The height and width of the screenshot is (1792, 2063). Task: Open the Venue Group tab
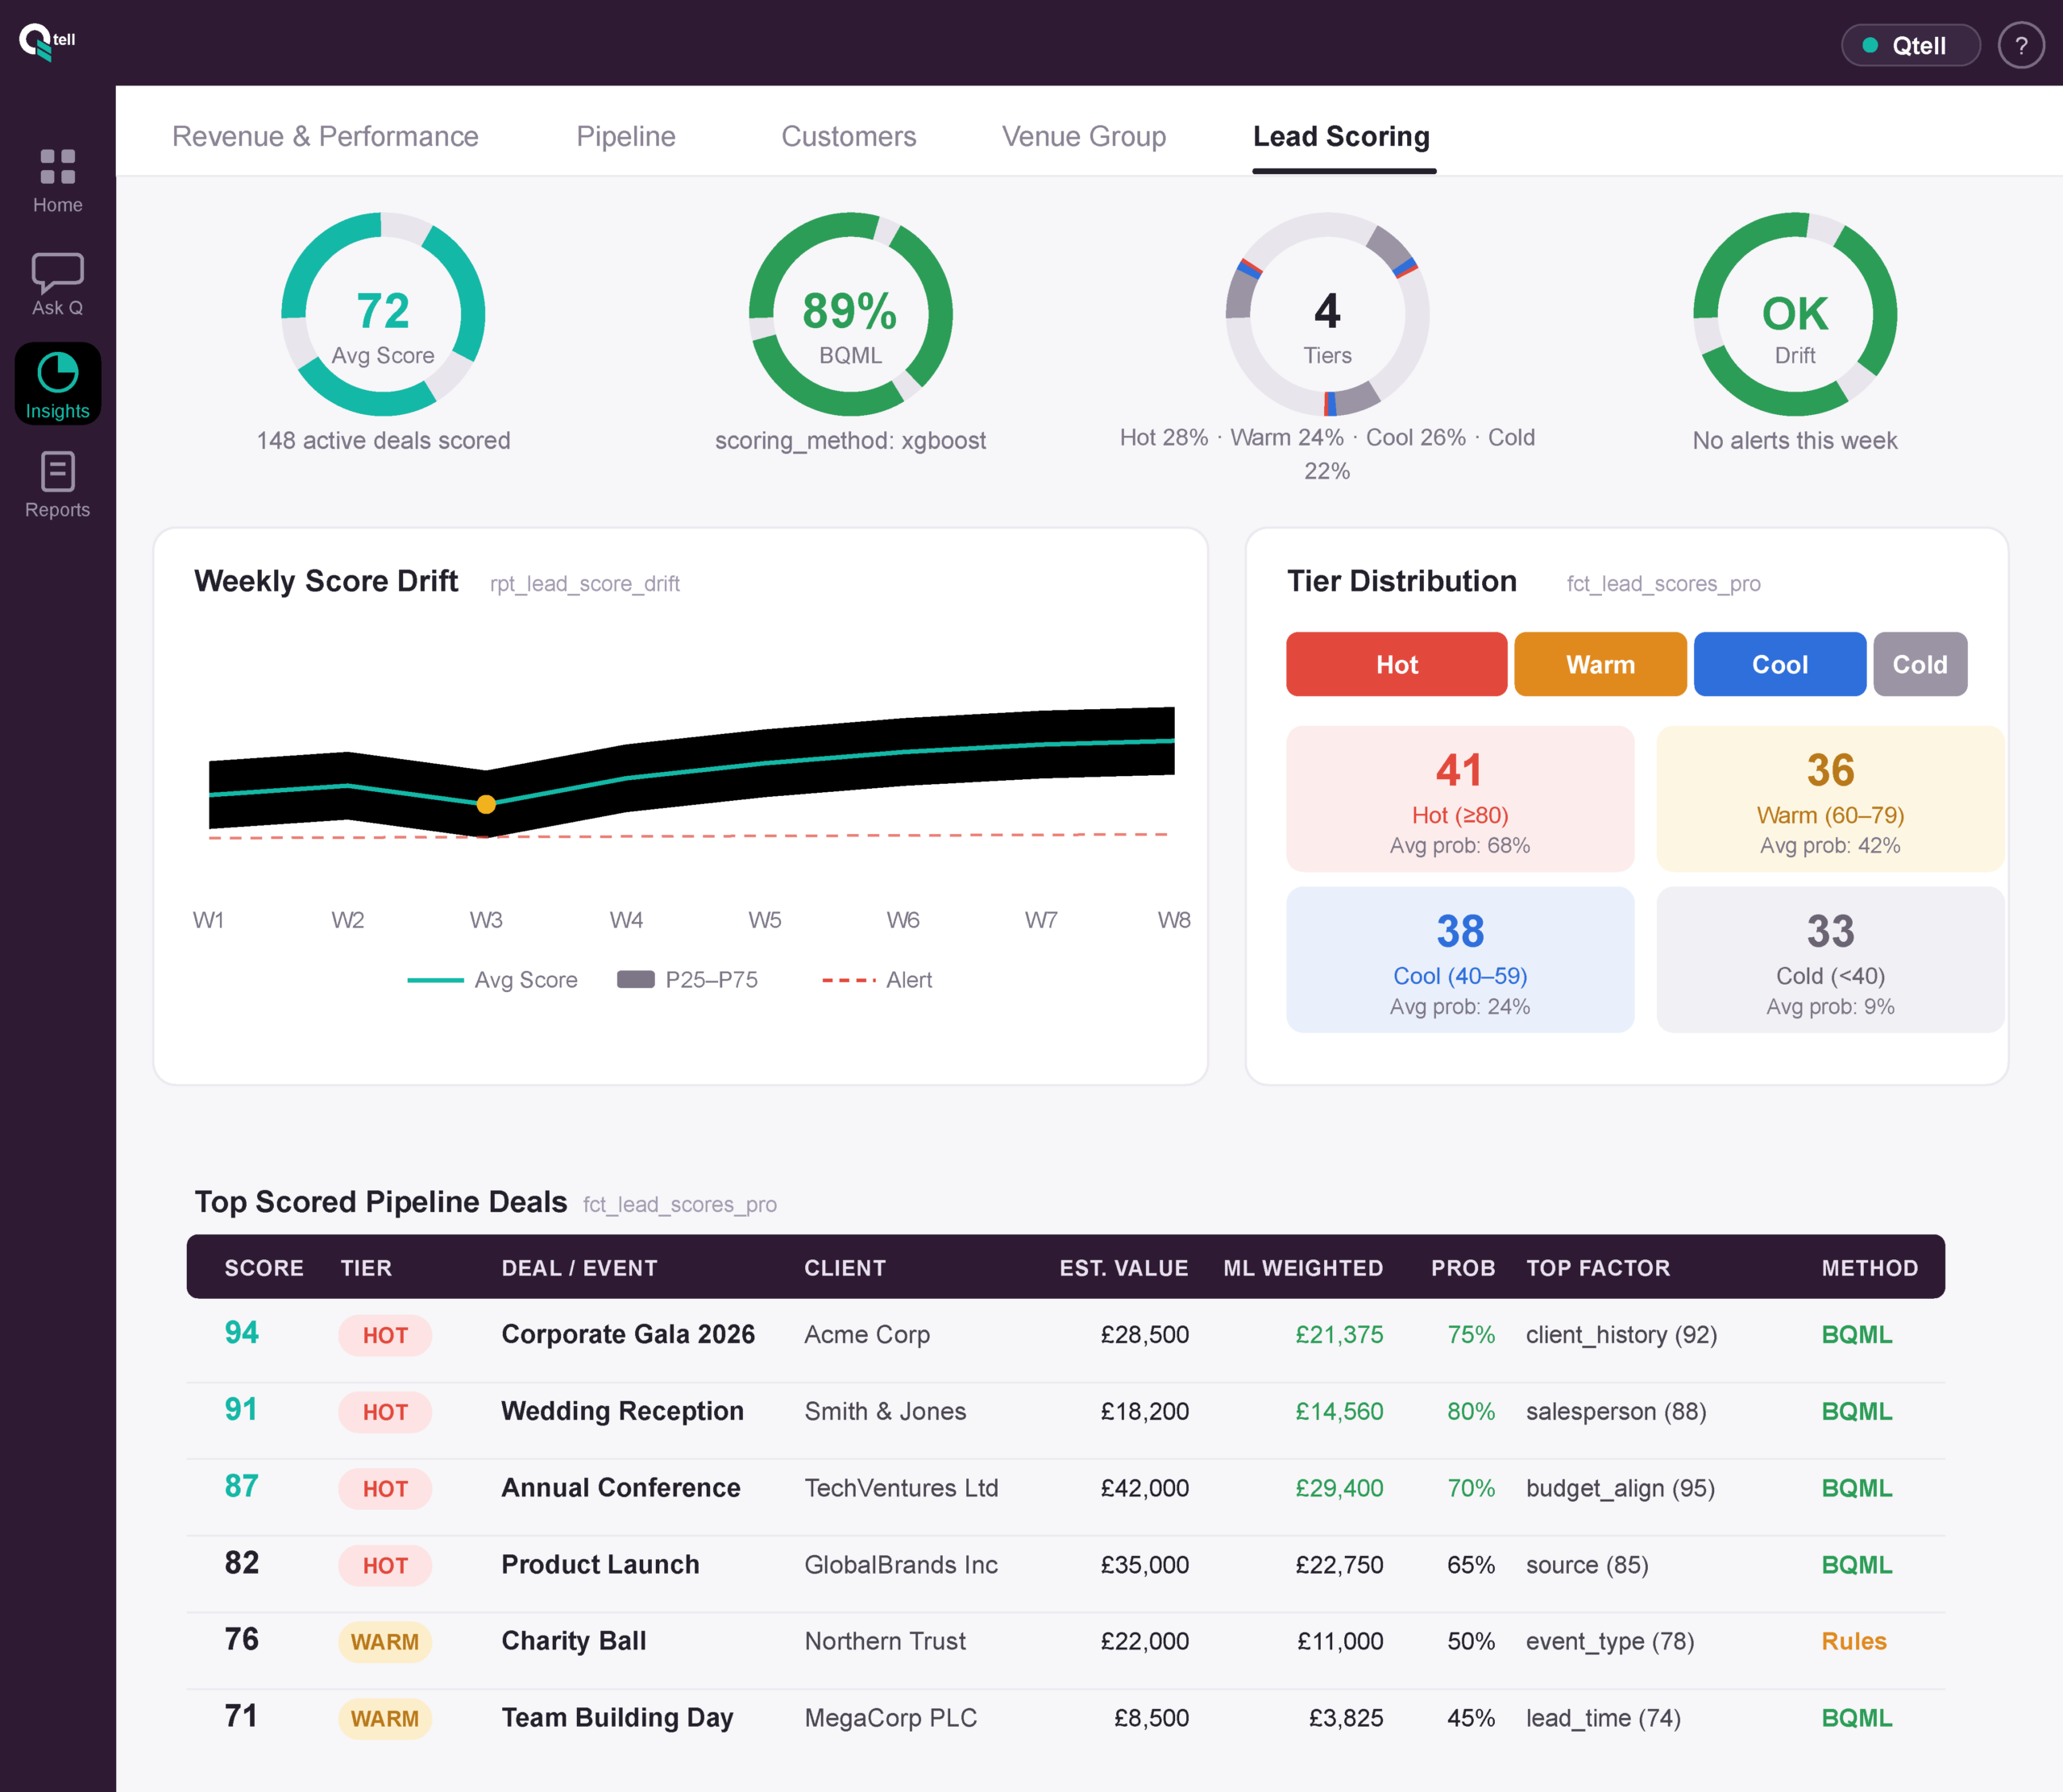[x=1084, y=136]
